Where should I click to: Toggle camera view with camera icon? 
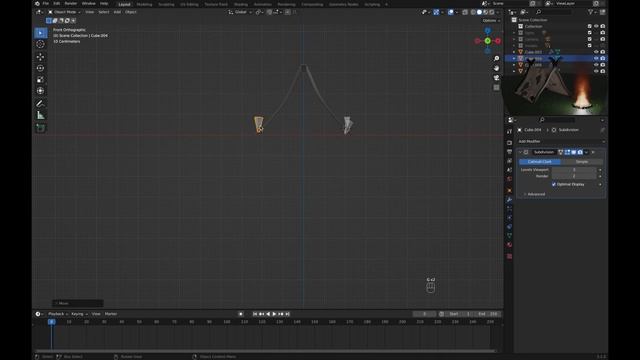(496, 78)
